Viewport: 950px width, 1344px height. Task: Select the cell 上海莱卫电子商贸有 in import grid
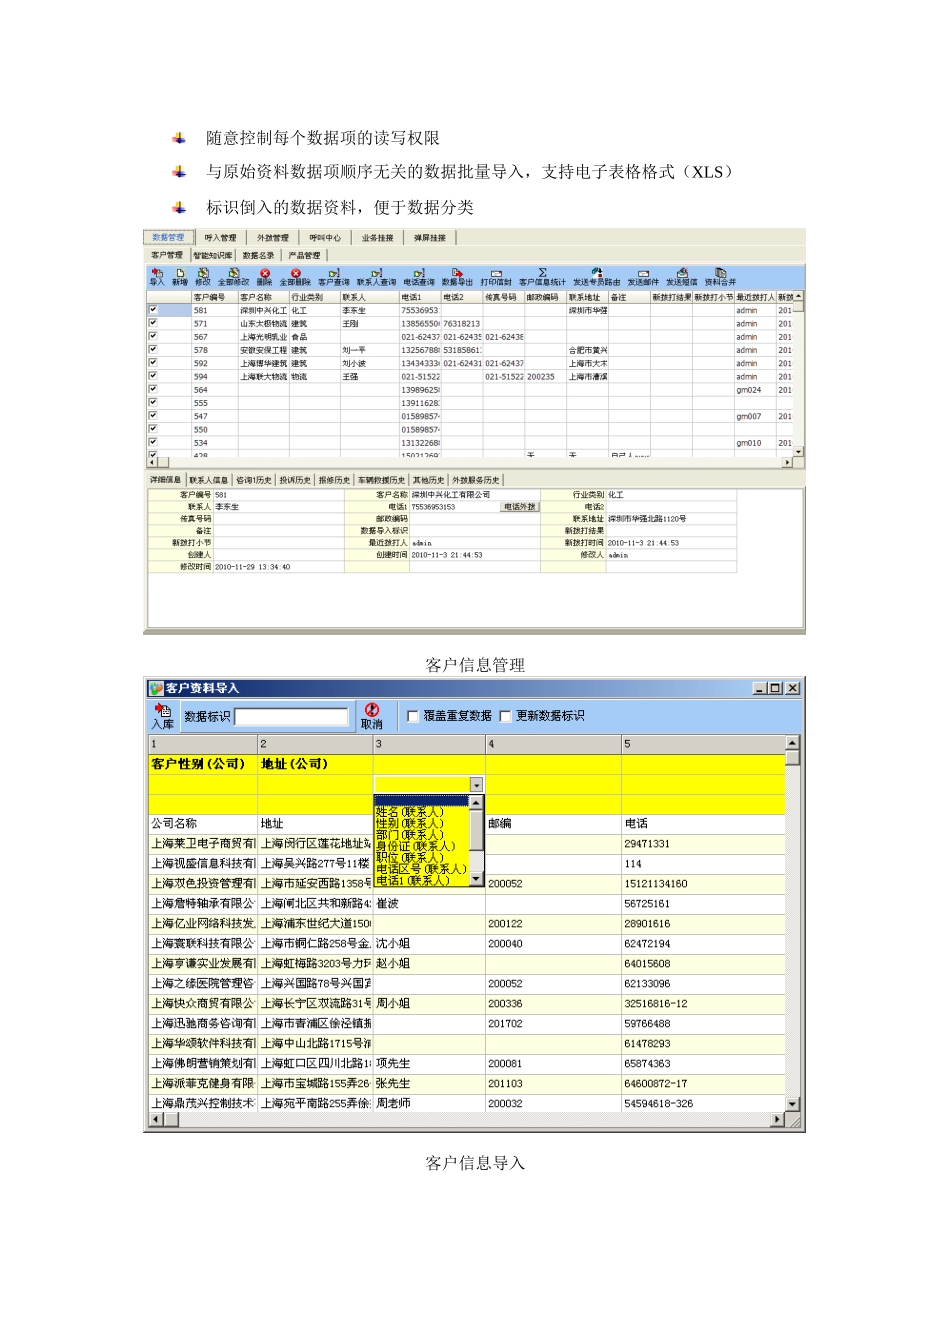click(x=203, y=844)
